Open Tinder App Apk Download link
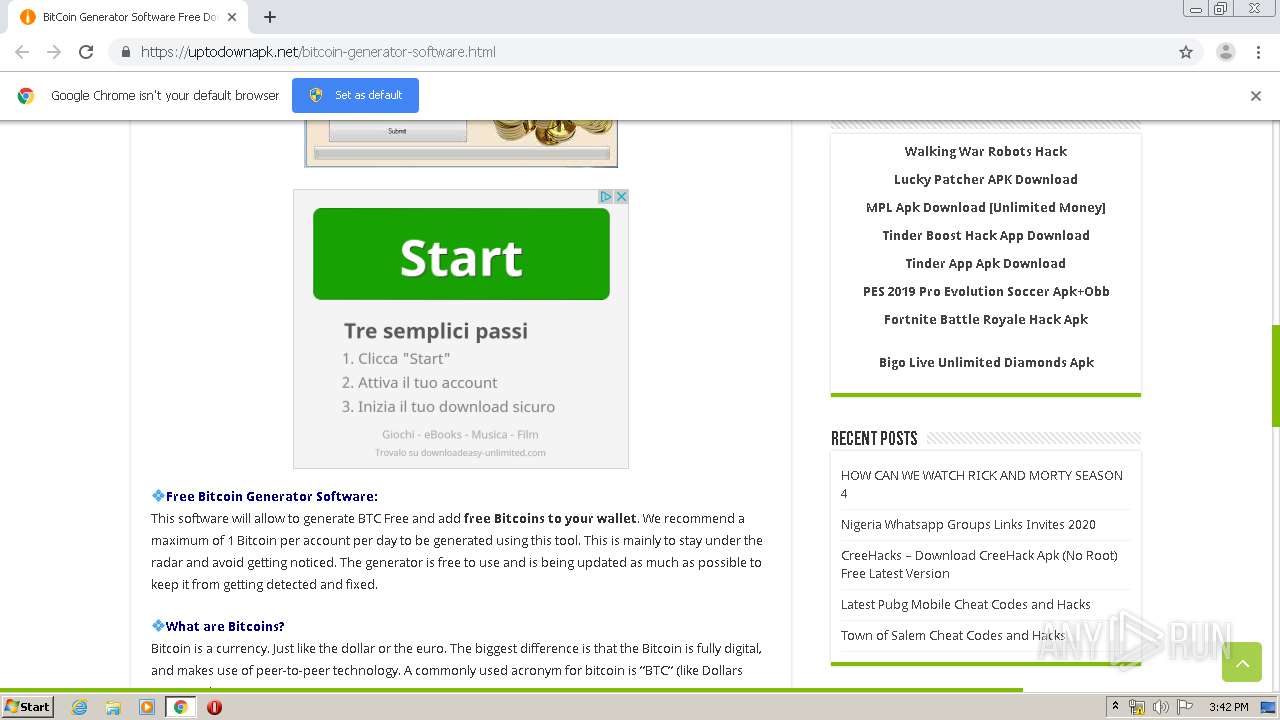Image resolution: width=1280 pixels, height=720 pixels. (x=985, y=263)
